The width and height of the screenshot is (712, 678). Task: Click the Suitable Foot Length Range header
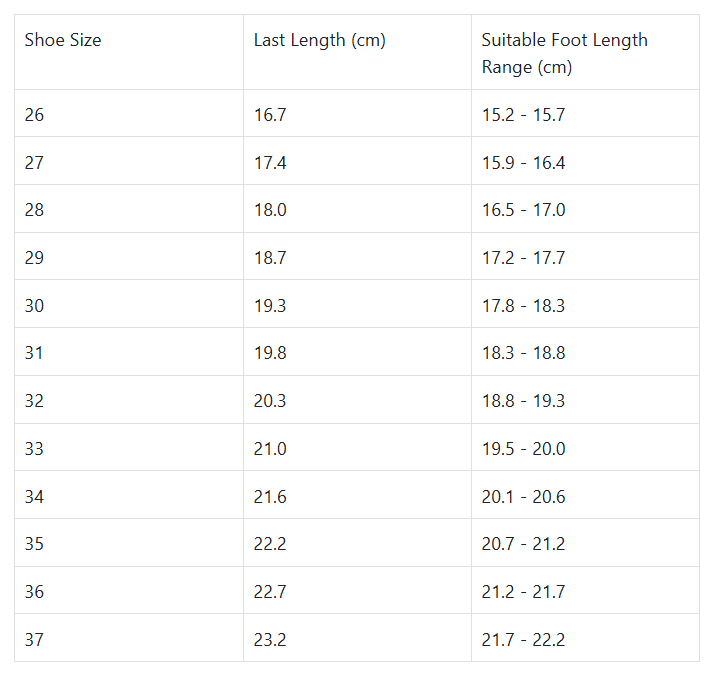564,53
